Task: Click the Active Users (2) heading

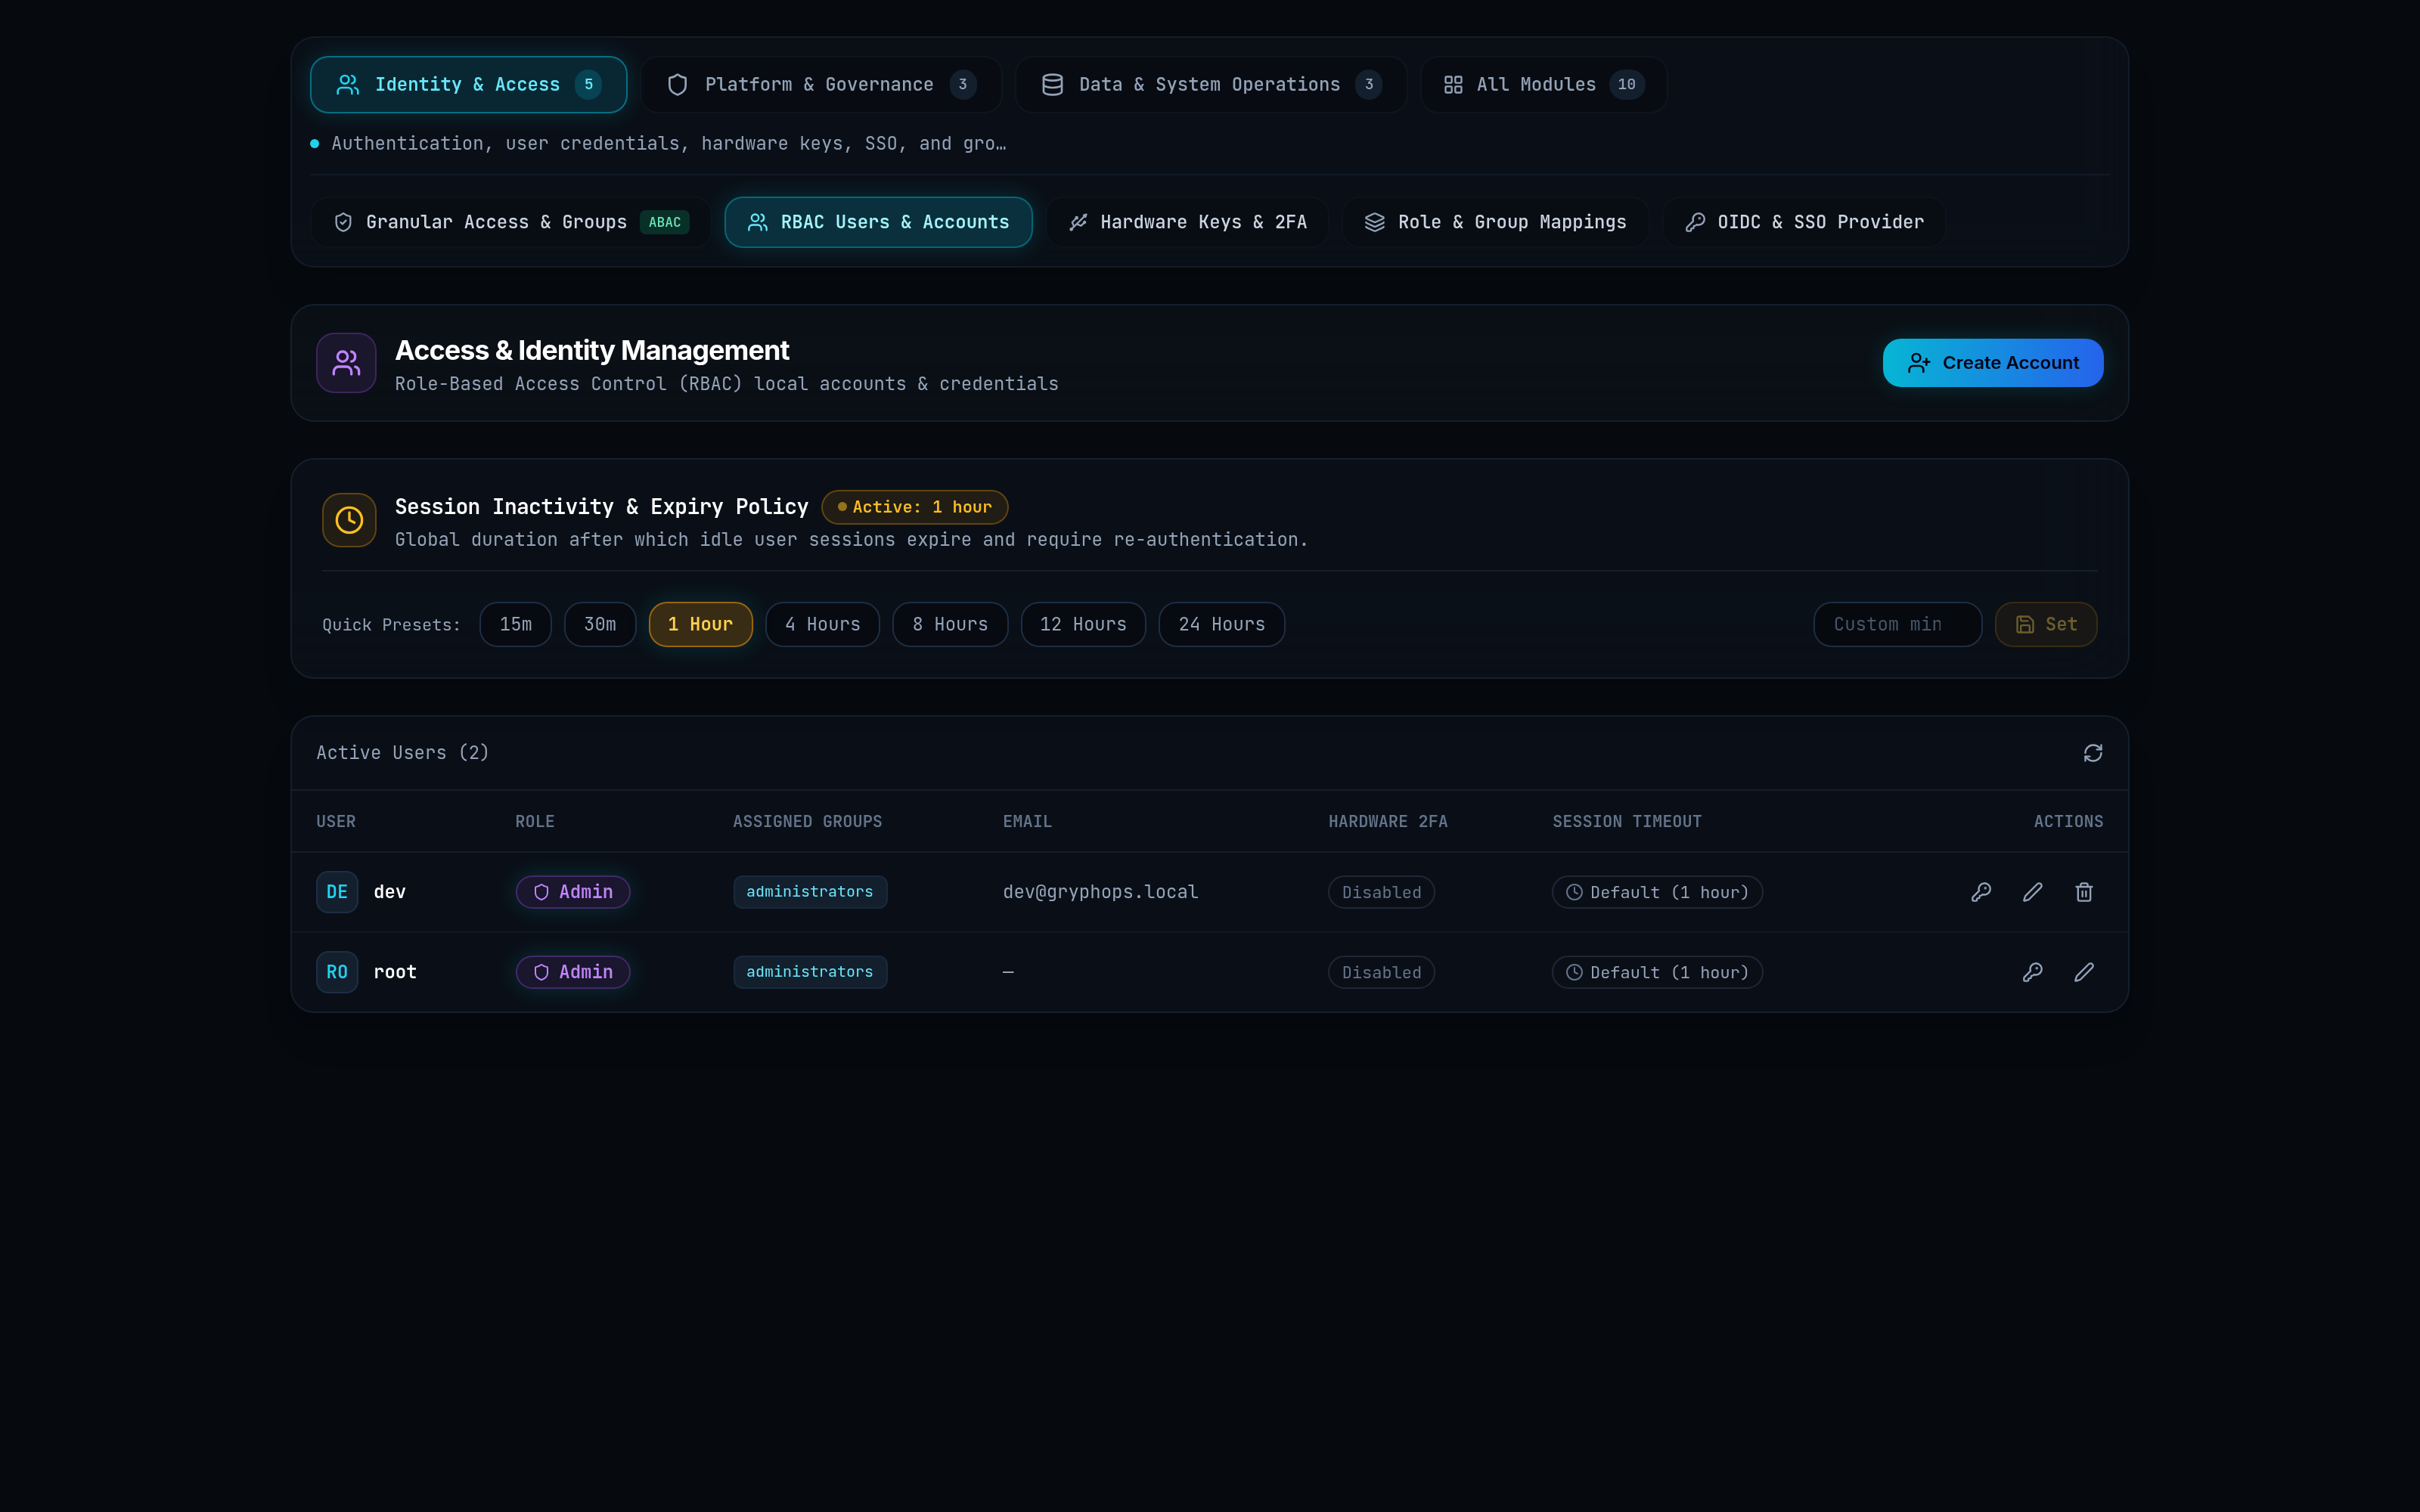Action: (x=403, y=753)
